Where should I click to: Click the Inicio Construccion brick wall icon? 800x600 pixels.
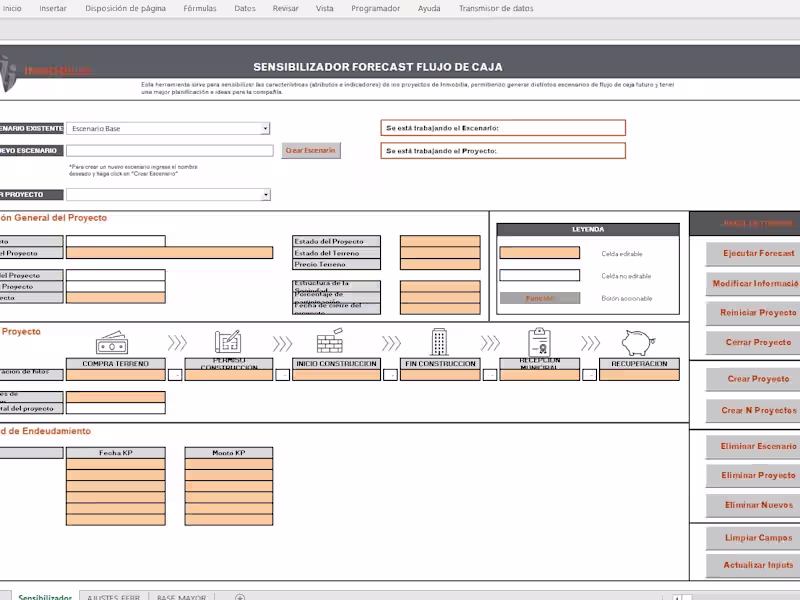coord(330,341)
